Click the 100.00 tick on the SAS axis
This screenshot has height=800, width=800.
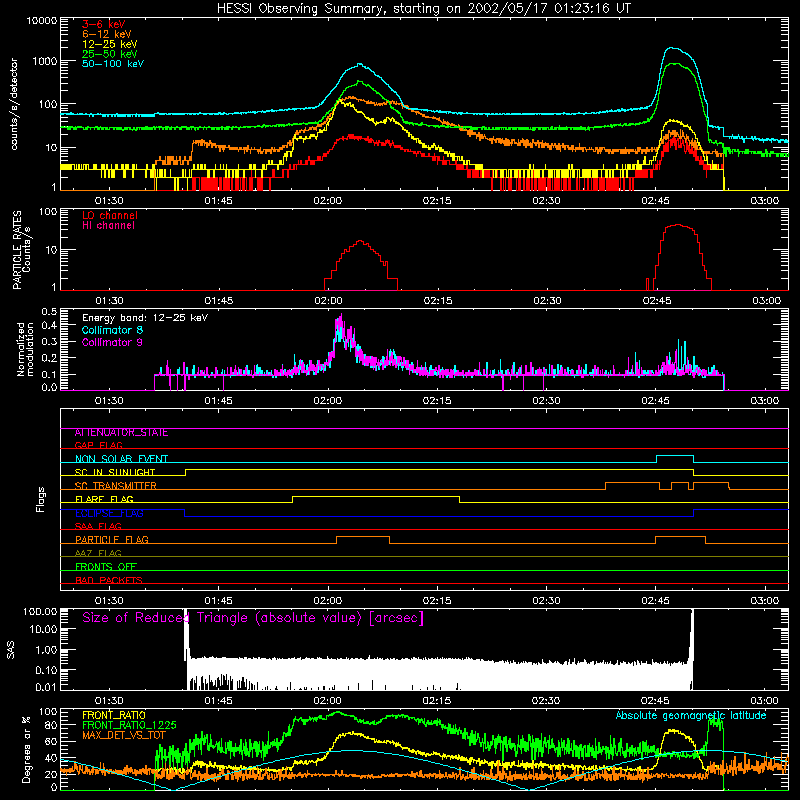pos(40,611)
